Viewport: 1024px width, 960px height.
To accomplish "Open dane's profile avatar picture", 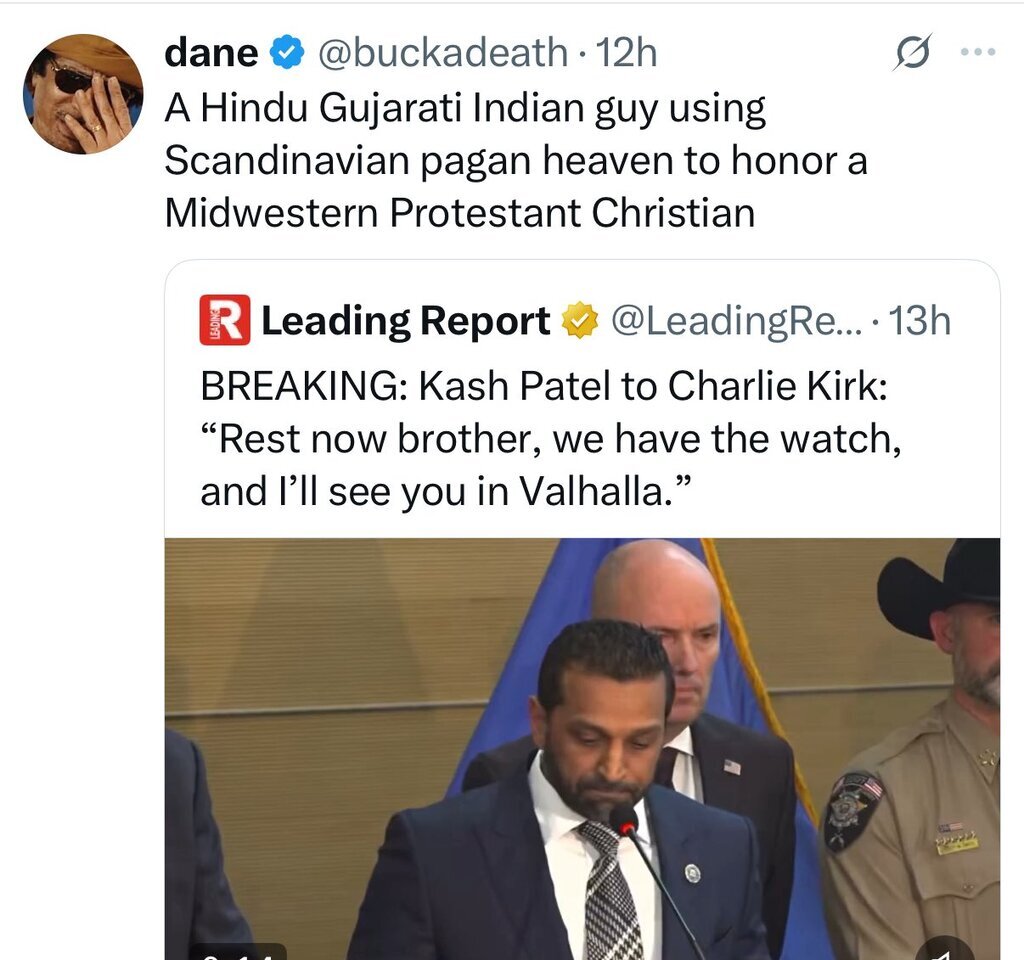I will (x=83, y=94).
